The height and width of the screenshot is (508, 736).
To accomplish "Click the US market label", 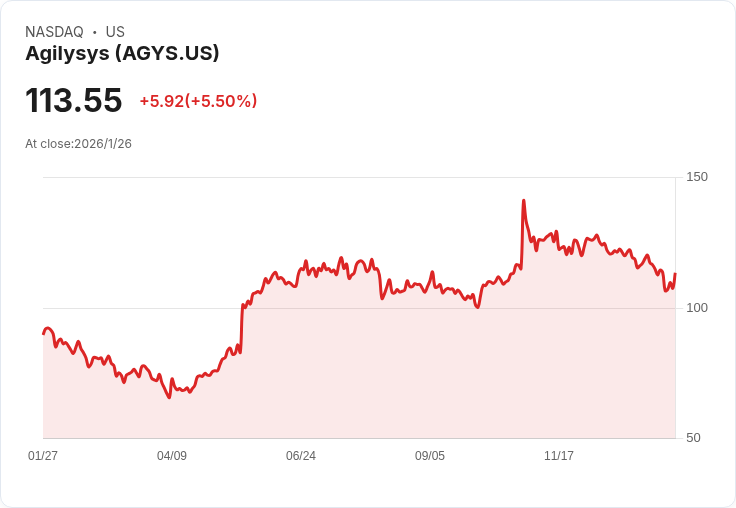I will tap(115, 32).
